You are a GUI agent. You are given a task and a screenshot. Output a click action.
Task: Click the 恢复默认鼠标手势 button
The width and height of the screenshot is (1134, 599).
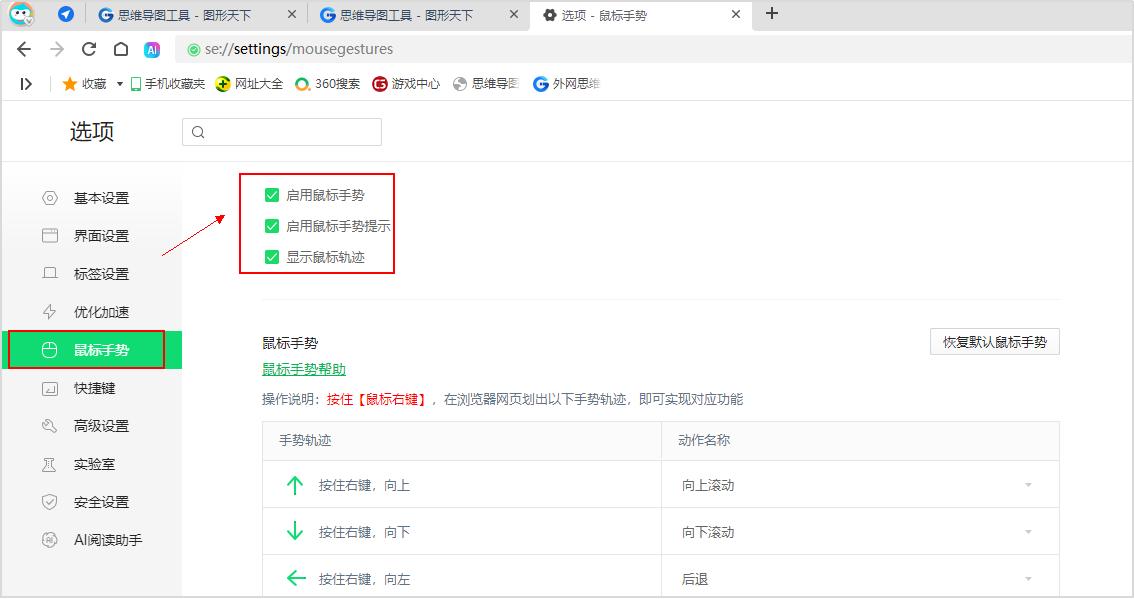click(994, 342)
